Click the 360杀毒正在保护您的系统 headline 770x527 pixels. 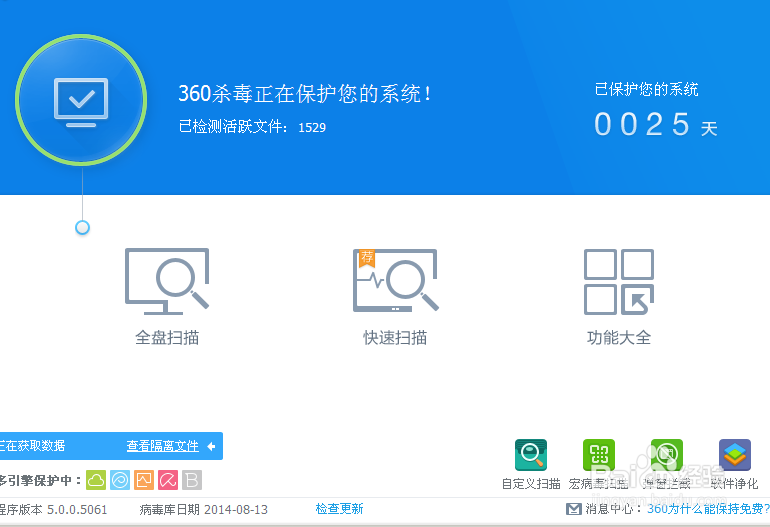click(x=305, y=93)
